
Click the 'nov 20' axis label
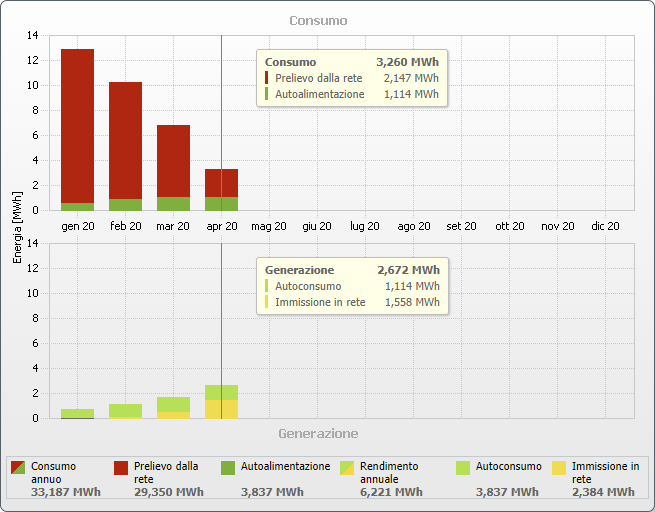558,226
